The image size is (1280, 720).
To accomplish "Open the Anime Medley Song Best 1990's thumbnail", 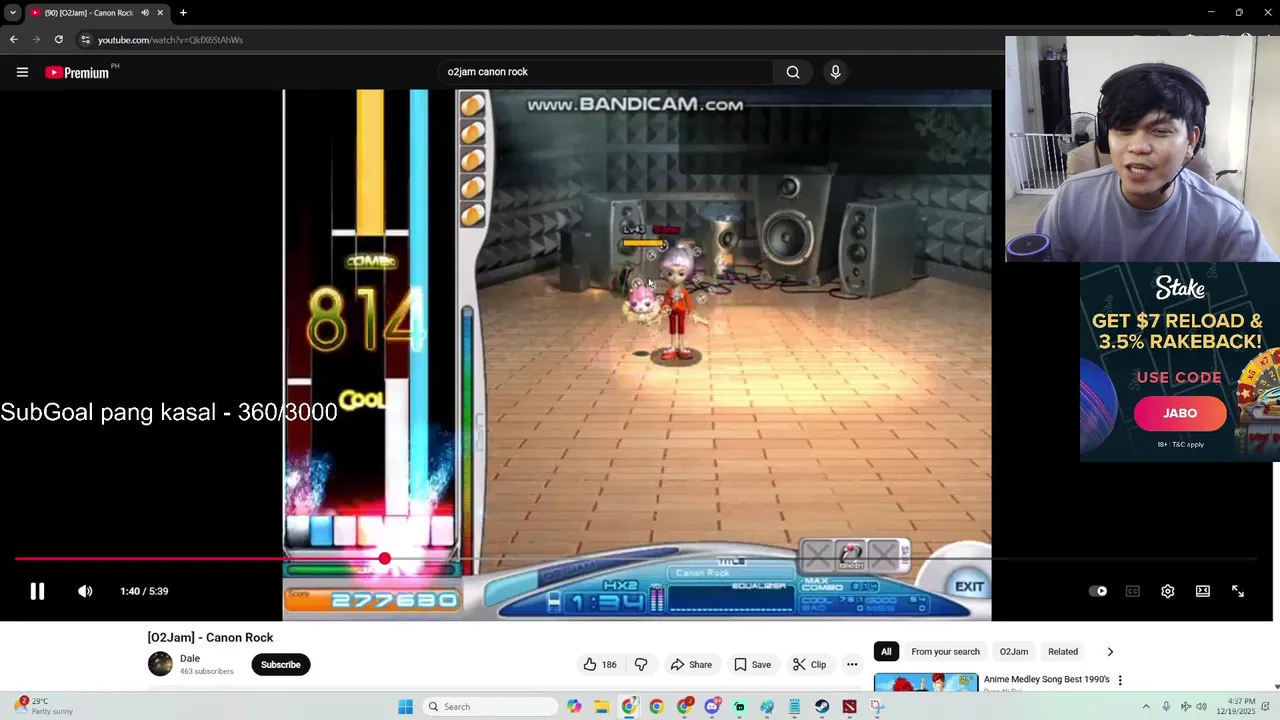I will [926, 683].
